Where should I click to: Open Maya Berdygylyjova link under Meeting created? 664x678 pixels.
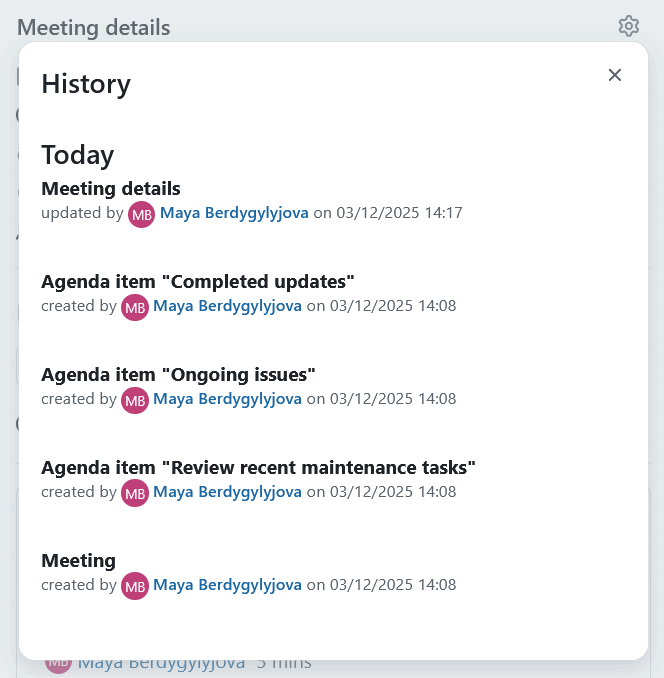227,585
